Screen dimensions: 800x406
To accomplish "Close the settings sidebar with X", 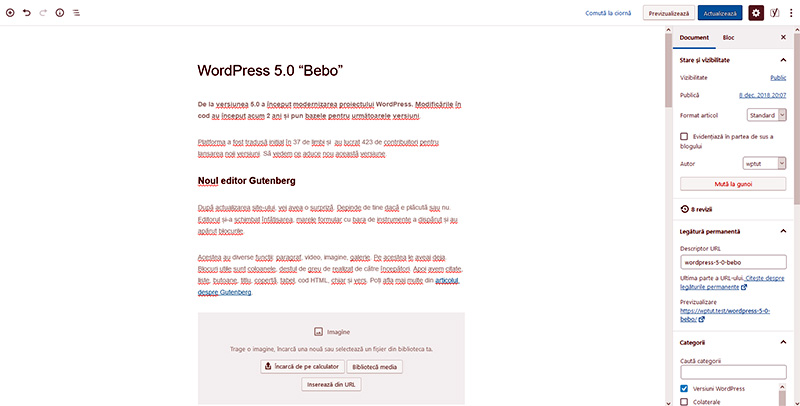I will tap(783, 37).
